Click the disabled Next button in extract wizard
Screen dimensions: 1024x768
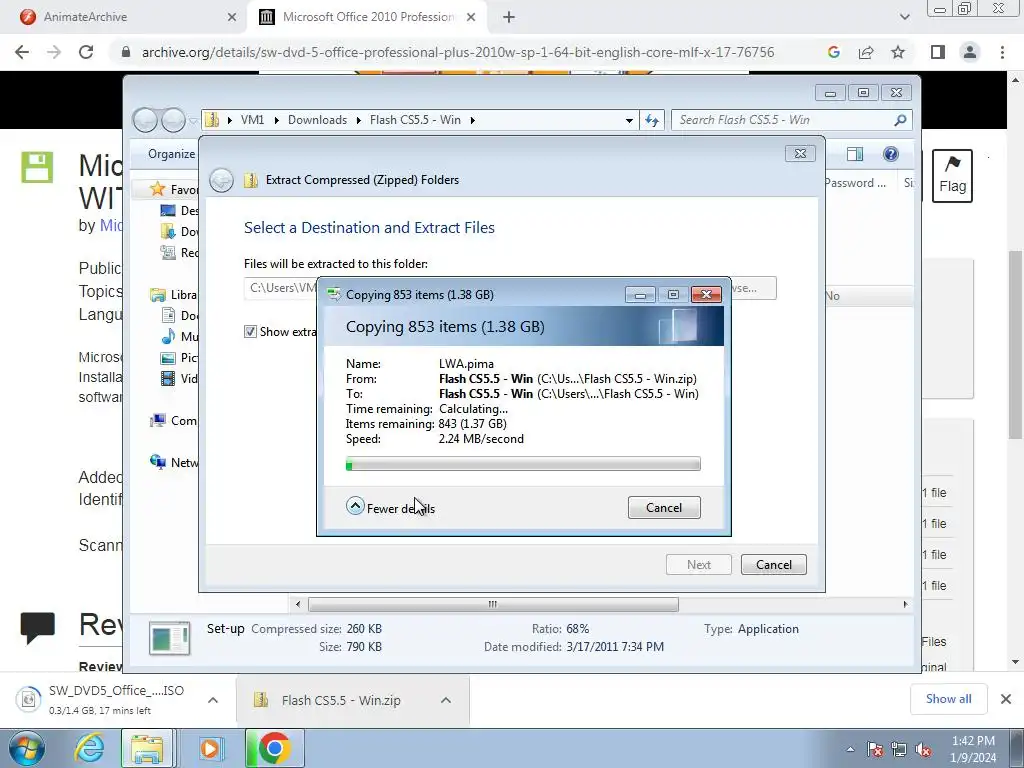[699, 565]
